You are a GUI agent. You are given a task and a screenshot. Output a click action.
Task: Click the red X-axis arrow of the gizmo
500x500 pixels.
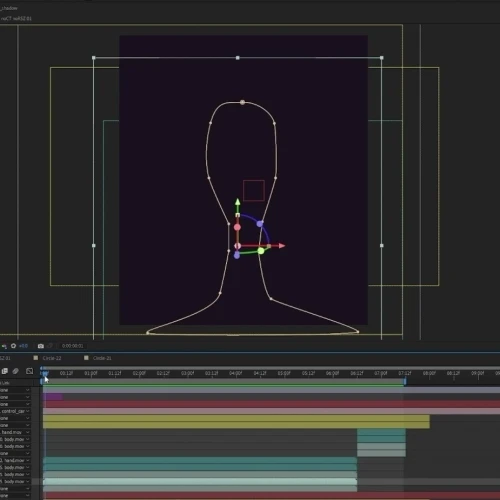[x=282, y=246]
